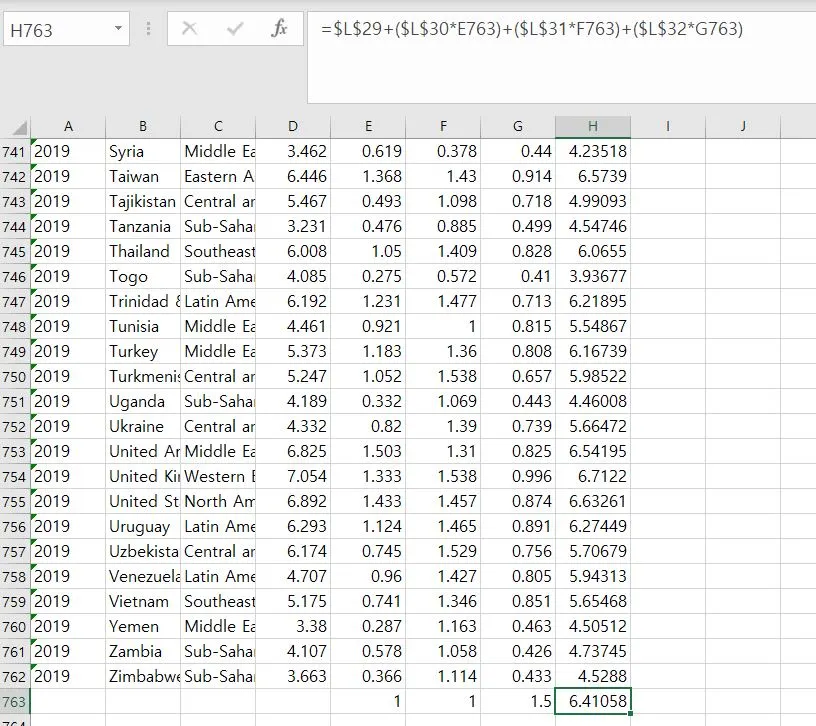The width and height of the screenshot is (816, 726).
Task: Click cell G763 with value 1.5
Action: click(x=518, y=701)
